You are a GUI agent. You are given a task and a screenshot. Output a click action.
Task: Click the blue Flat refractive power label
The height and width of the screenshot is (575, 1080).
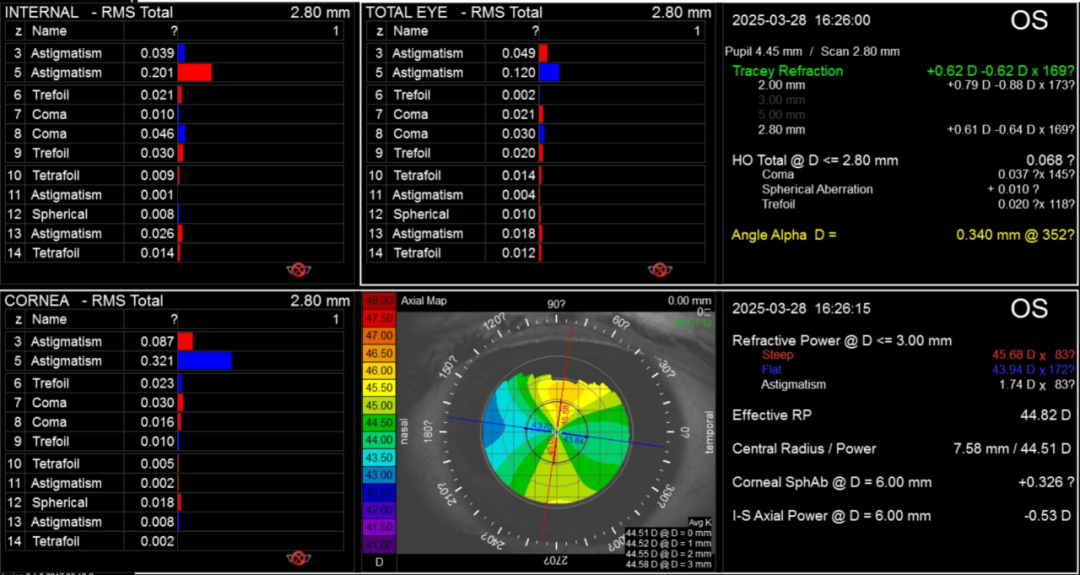tap(772, 370)
